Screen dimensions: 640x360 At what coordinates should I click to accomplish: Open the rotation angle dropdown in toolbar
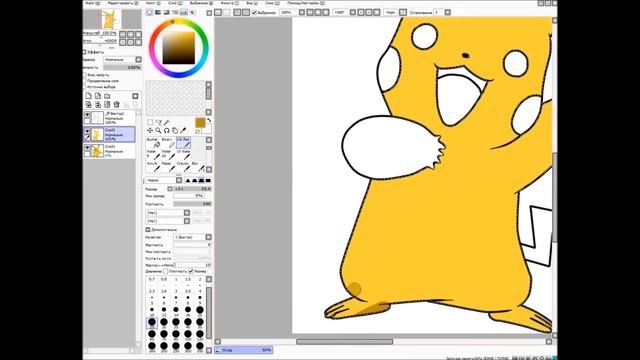[353, 13]
